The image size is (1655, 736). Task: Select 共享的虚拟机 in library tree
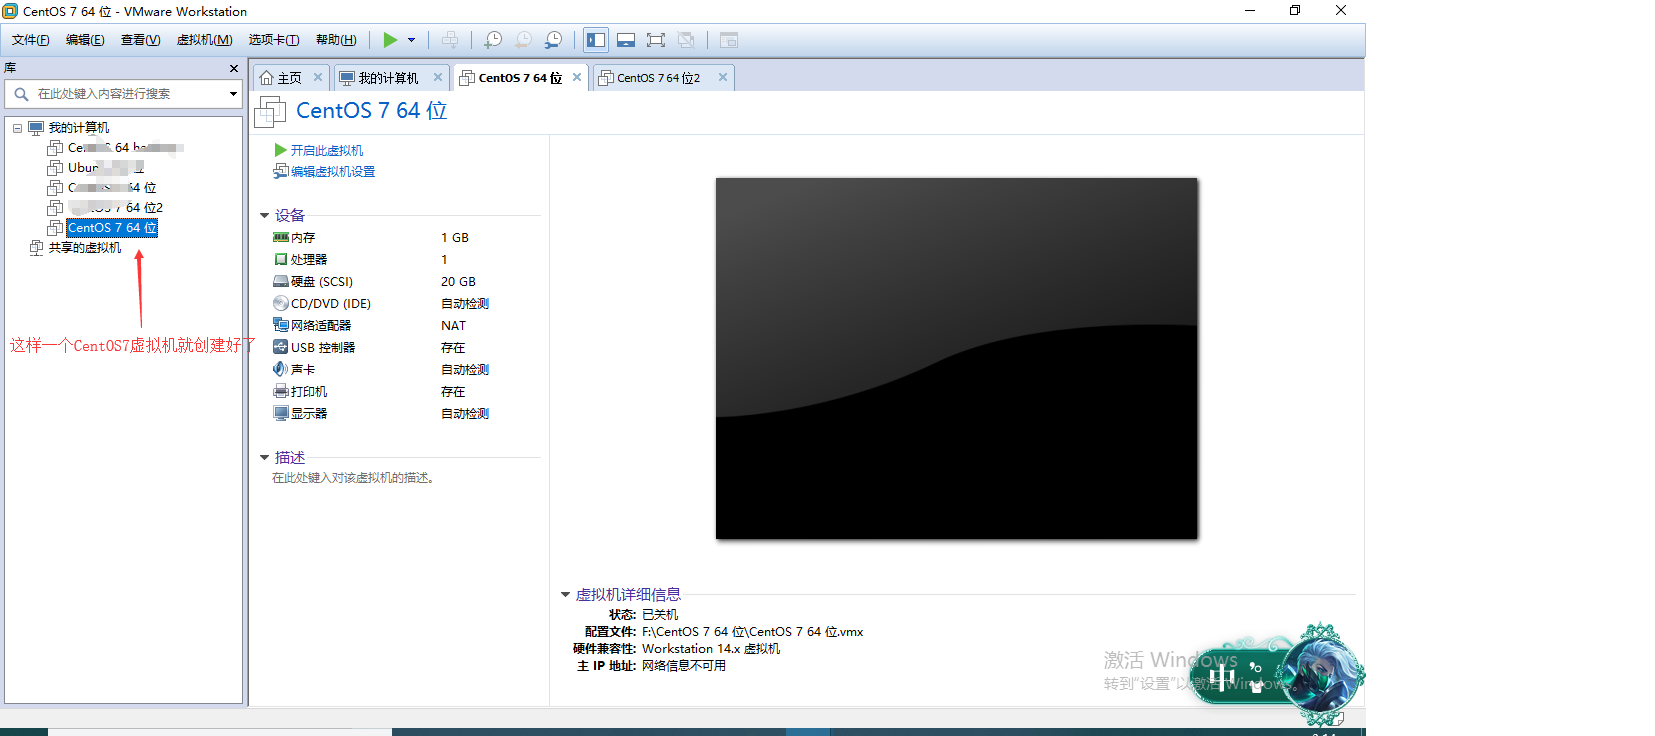tap(85, 248)
